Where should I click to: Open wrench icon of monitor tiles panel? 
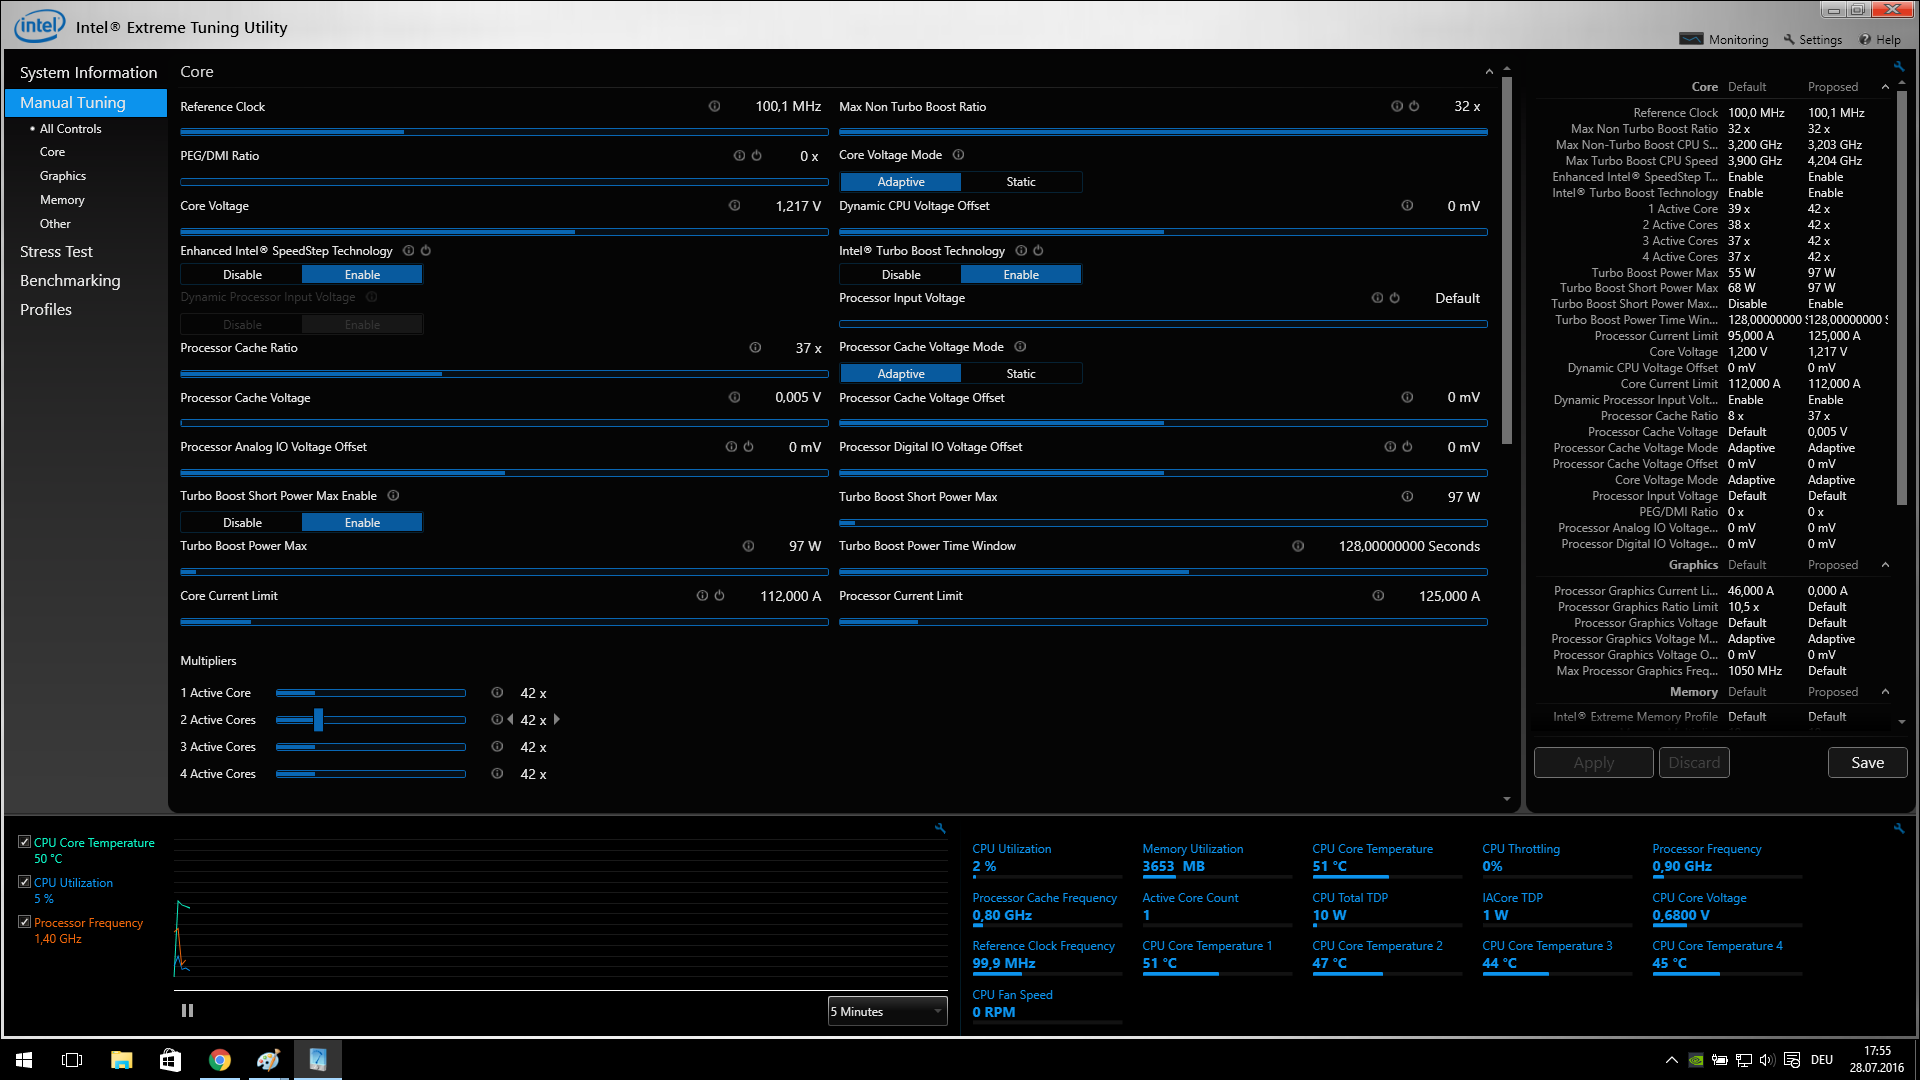coord(1898,828)
